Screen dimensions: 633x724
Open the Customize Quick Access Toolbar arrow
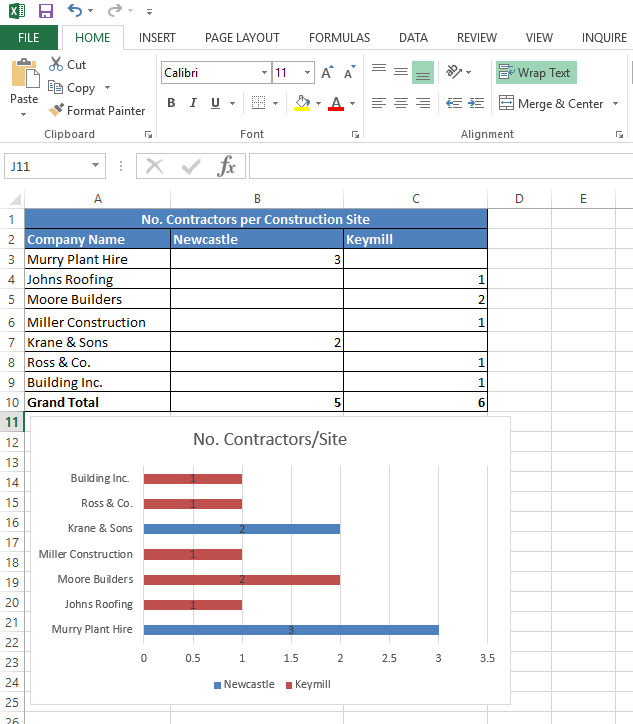(x=149, y=12)
